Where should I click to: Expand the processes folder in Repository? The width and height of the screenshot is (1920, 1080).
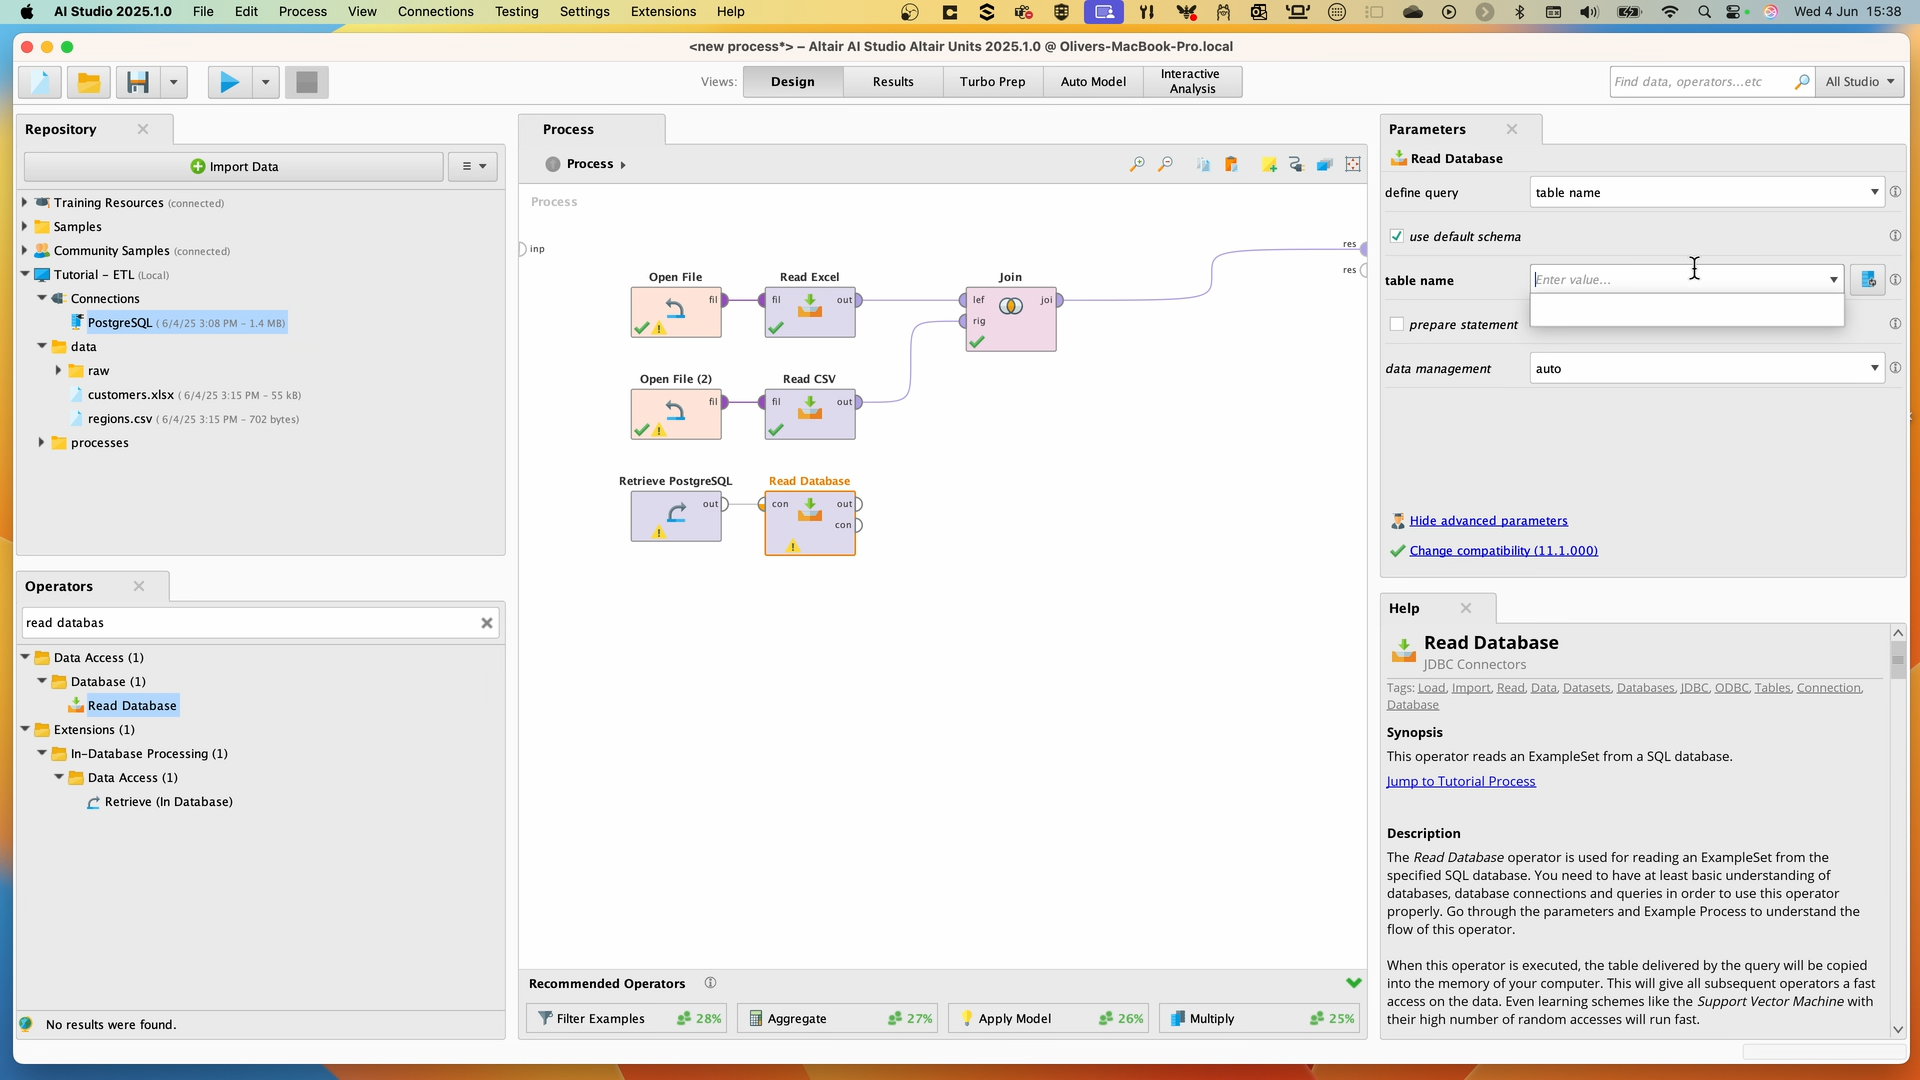(x=41, y=442)
